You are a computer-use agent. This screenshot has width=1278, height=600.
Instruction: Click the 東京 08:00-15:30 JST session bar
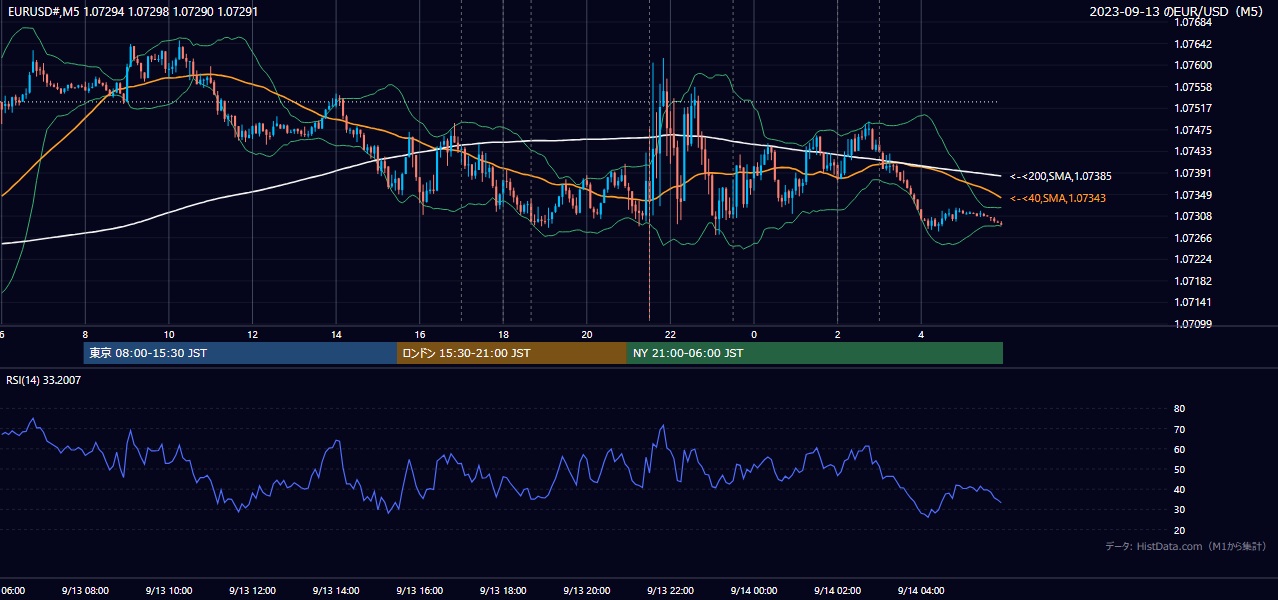(x=240, y=353)
